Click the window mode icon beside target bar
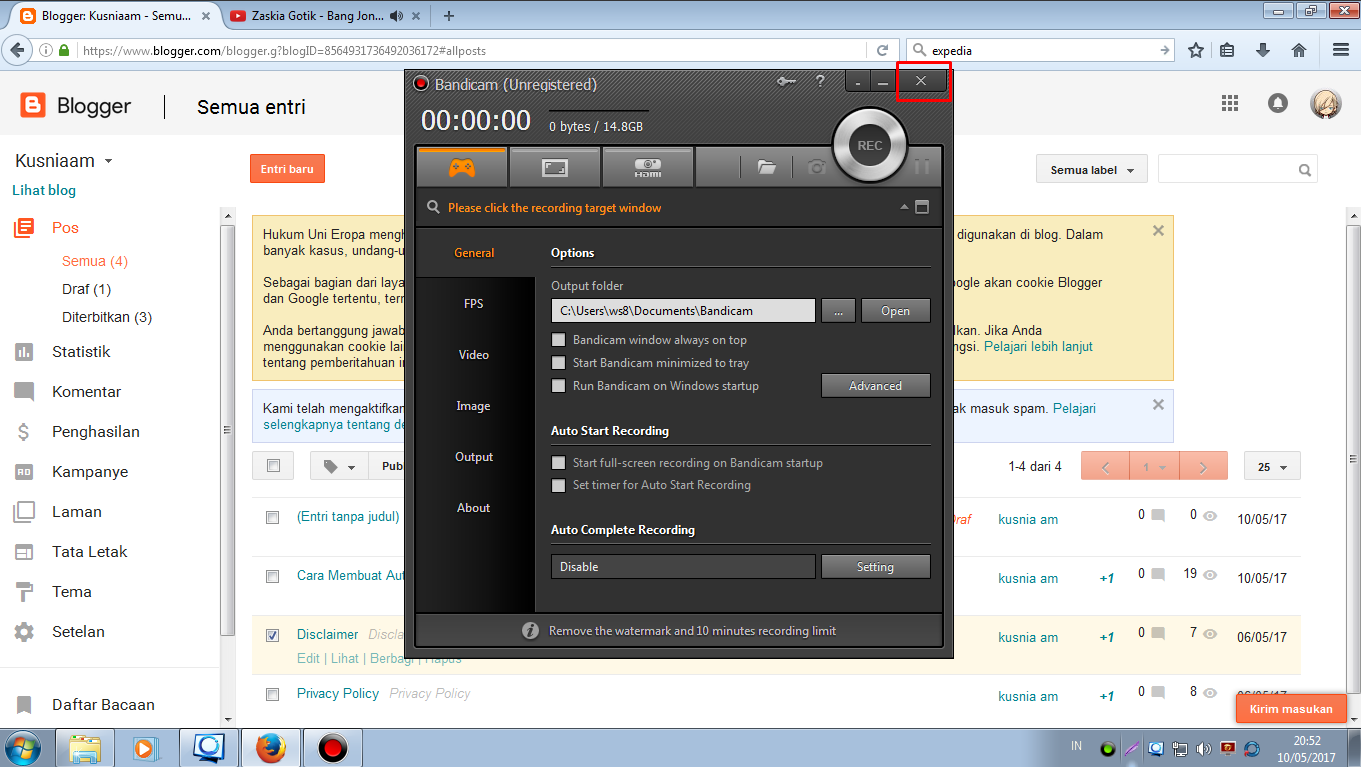This screenshot has width=1361, height=767. (x=922, y=207)
